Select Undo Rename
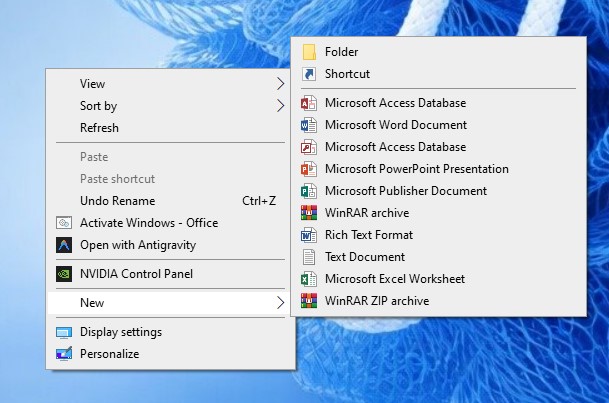This screenshot has width=609, height=403. pos(170,201)
